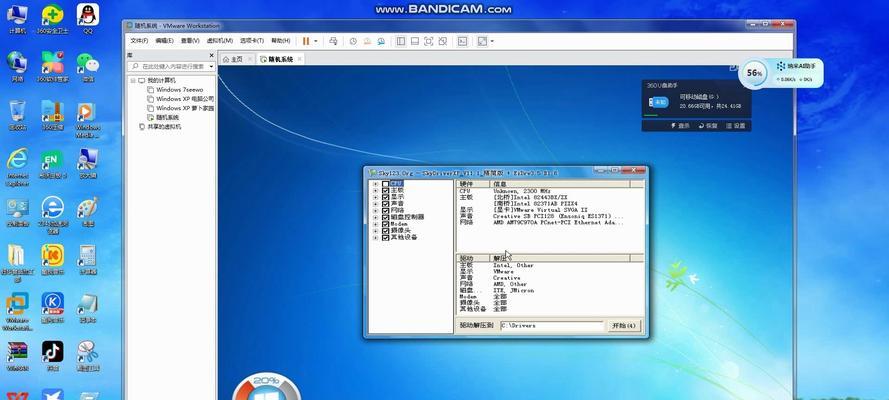Open the library search dropdown arrow
This screenshot has height=400, width=889.
click(x=211, y=66)
